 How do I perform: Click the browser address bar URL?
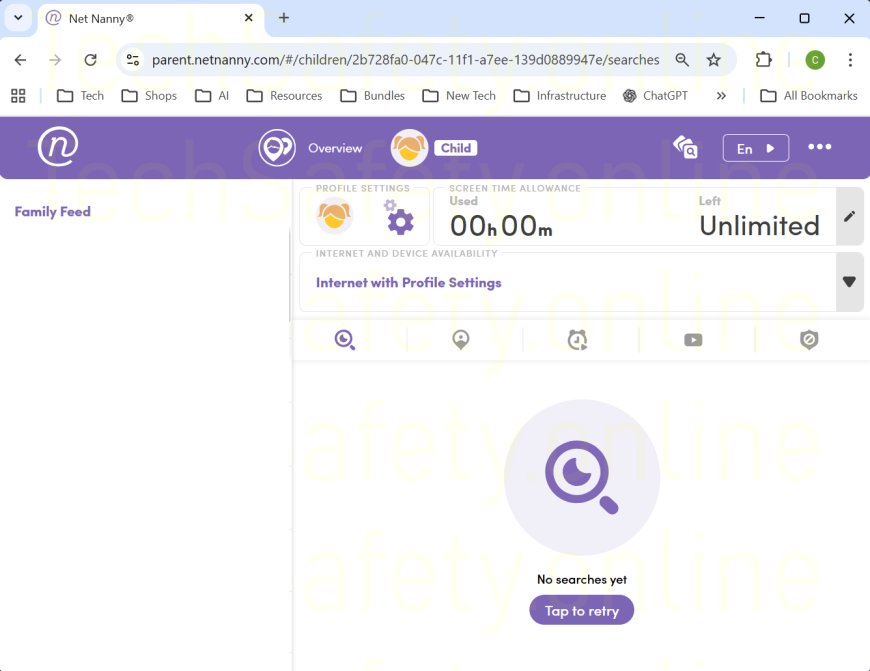pos(405,60)
